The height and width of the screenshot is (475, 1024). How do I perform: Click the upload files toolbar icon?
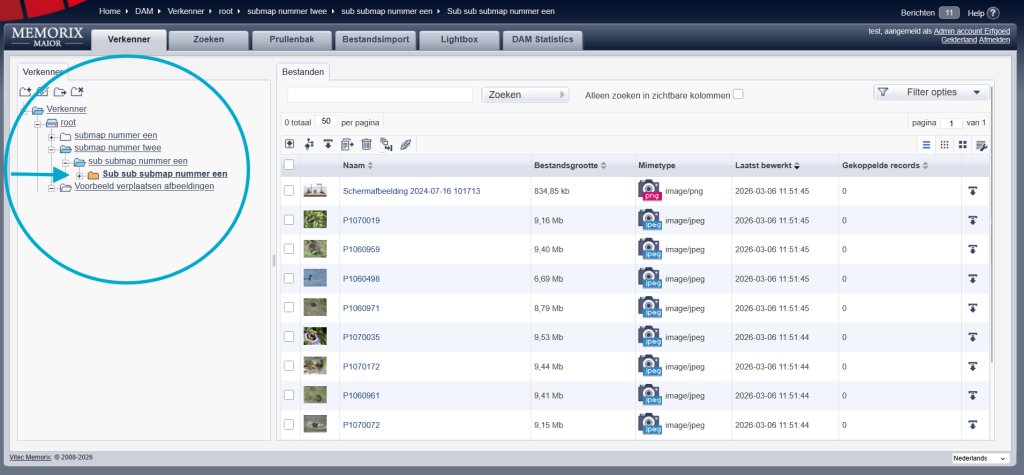pos(290,145)
